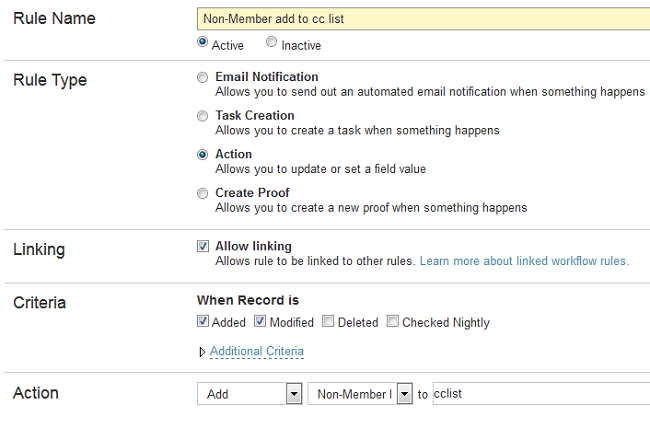Toggle the Modified record checkbox
Viewport: 650px width, 428px height.
[260, 322]
